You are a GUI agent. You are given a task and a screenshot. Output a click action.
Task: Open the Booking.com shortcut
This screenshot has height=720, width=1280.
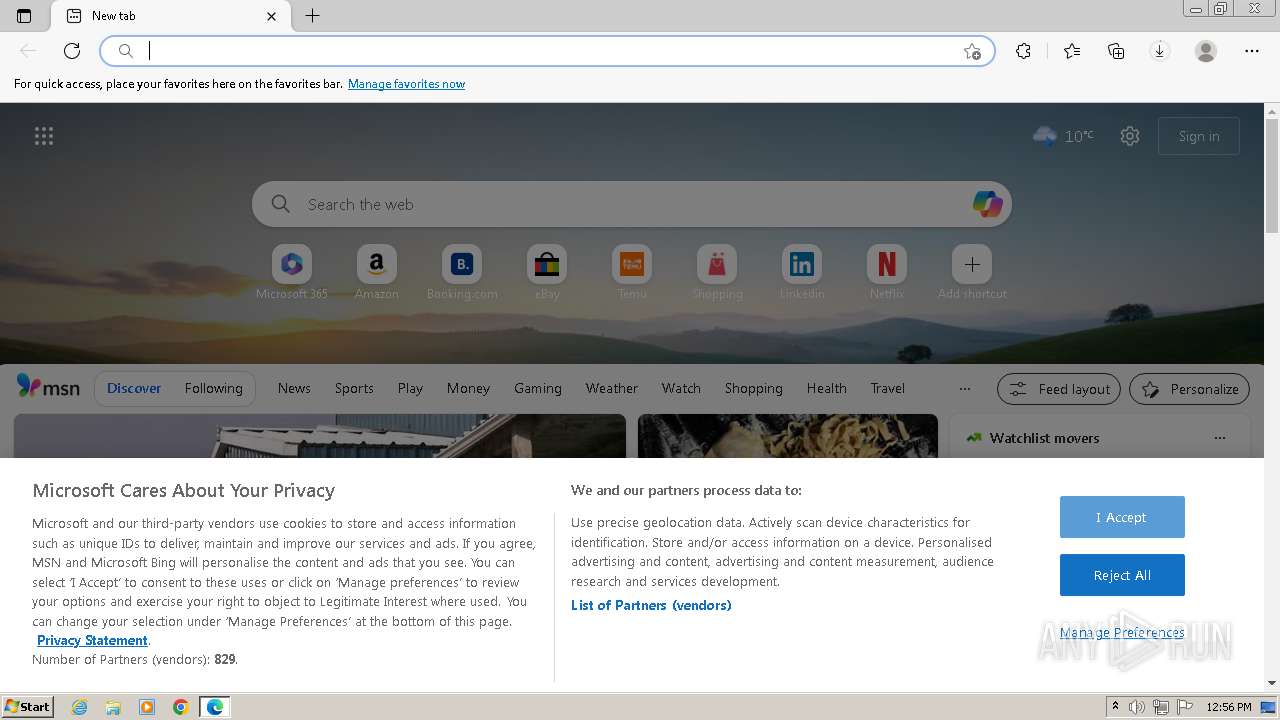[x=462, y=272]
